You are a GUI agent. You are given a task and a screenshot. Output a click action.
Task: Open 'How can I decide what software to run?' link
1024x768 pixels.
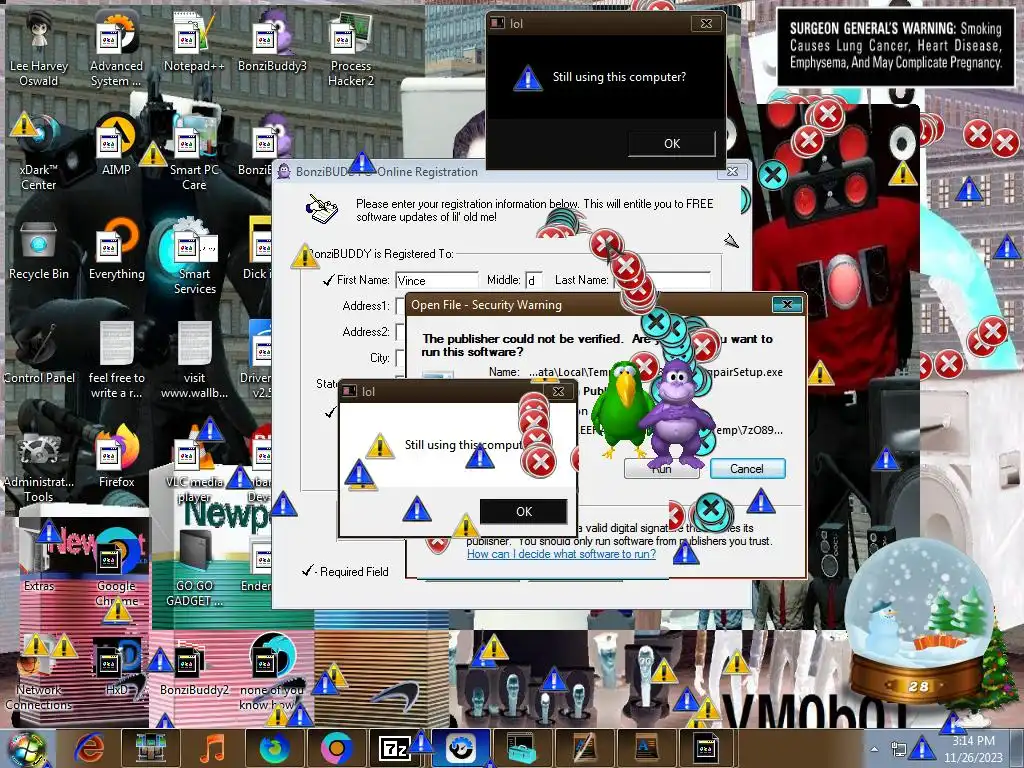(x=561, y=554)
